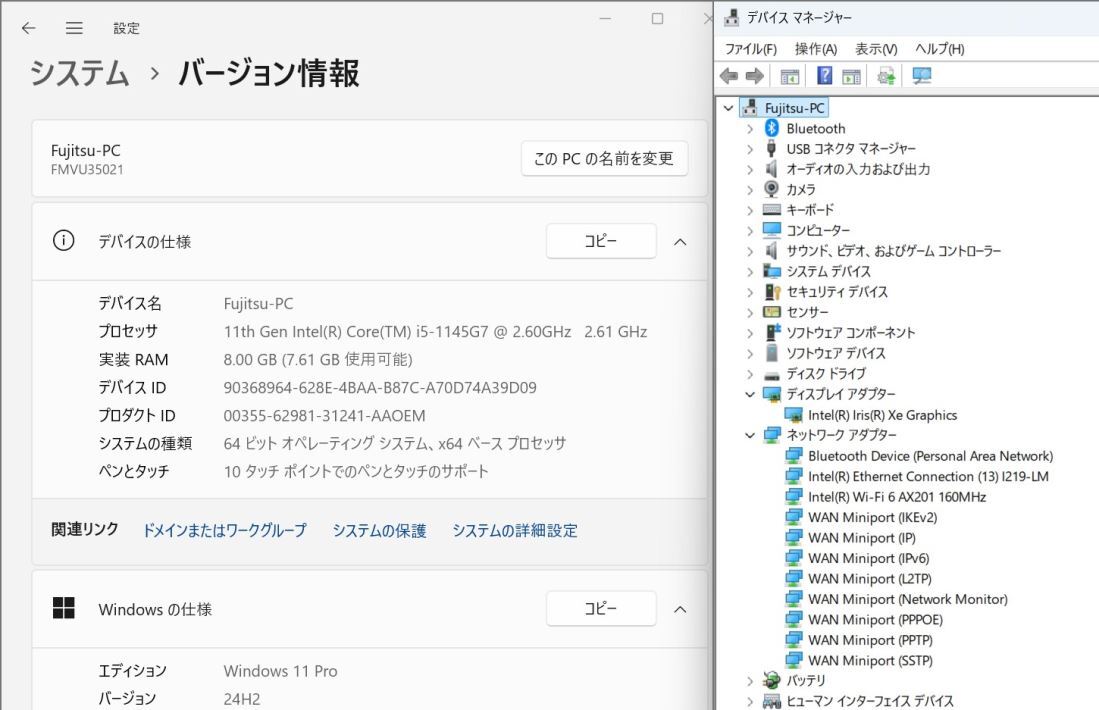The width and height of the screenshot is (1099, 710).
Task: Collapse the ネットワーク アダプター category
Action: 750,435
